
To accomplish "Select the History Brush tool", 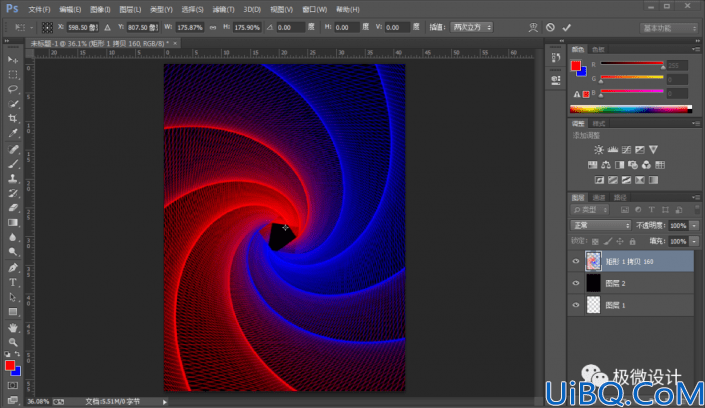I will point(13,193).
